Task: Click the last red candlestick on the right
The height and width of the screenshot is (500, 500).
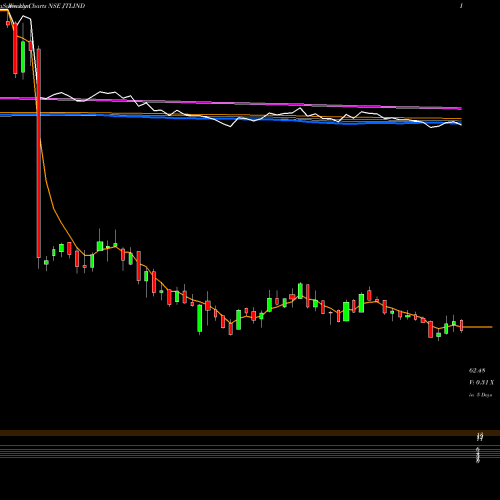Action: [462, 325]
